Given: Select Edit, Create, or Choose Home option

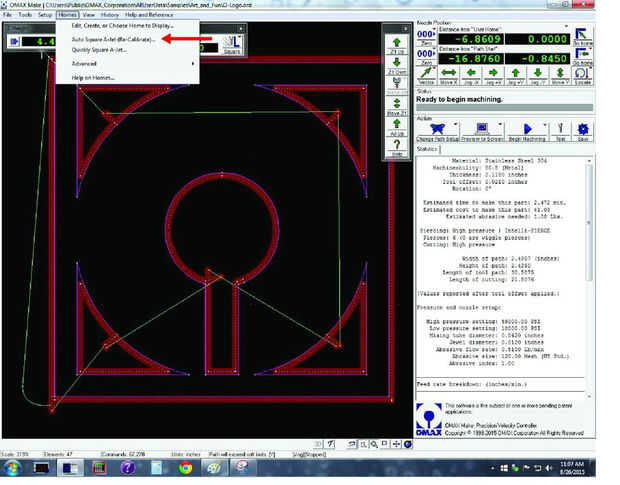Looking at the screenshot, I should [x=122, y=26].
